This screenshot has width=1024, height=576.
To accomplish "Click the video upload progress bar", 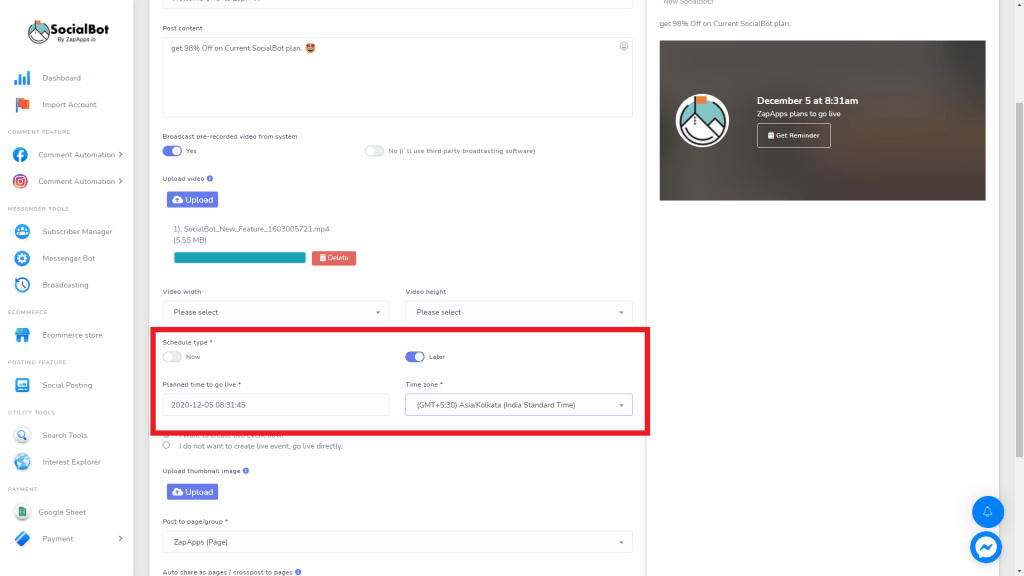I will coord(240,258).
